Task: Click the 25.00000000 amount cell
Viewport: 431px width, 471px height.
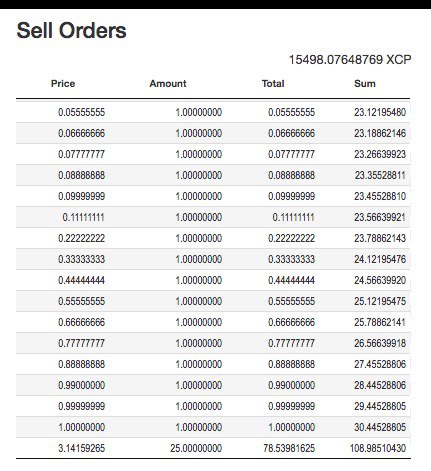Action: click(x=196, y=448)
